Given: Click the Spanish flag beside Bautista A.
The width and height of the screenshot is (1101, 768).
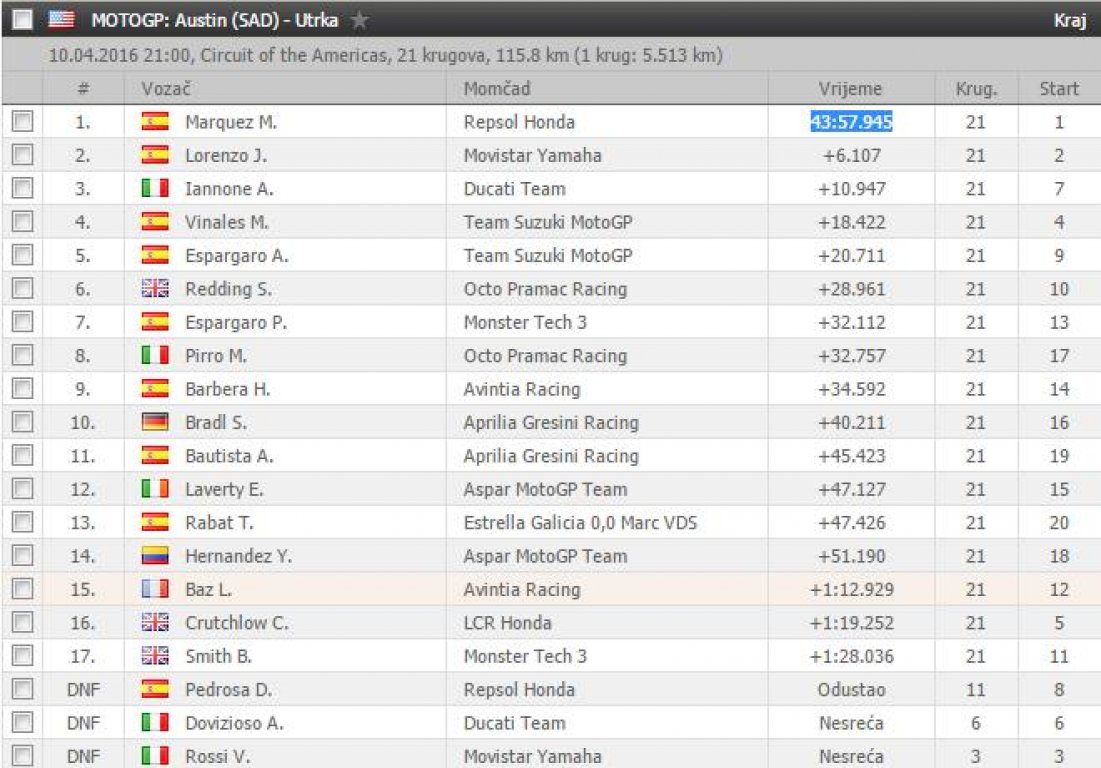Looking at the screenshot, I should (x=155, y=456).
